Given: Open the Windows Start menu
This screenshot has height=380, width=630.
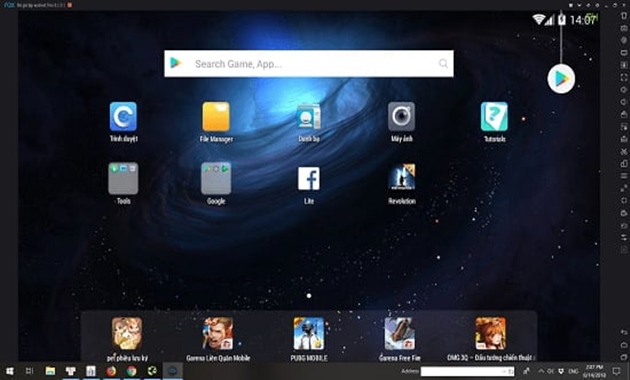Looking at the screenshot, I should (x=9, y=371).
